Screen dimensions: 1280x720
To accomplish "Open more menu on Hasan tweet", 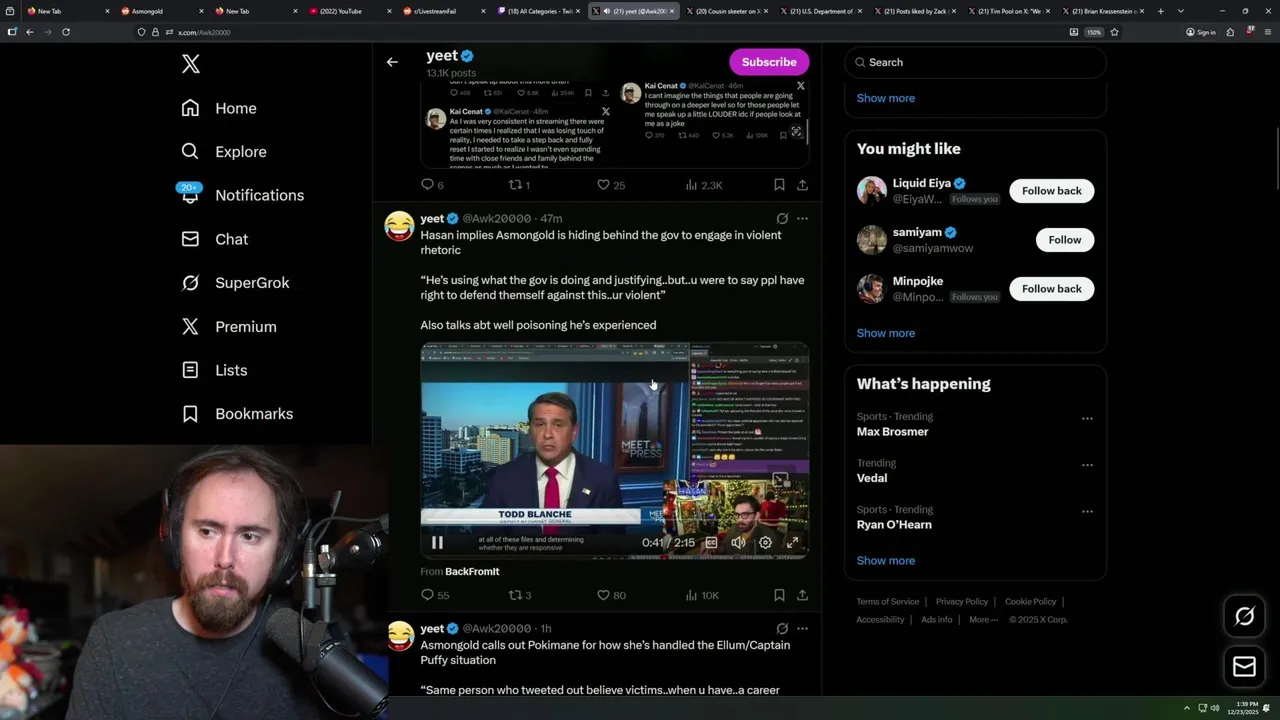I will (x=802, y=218).
